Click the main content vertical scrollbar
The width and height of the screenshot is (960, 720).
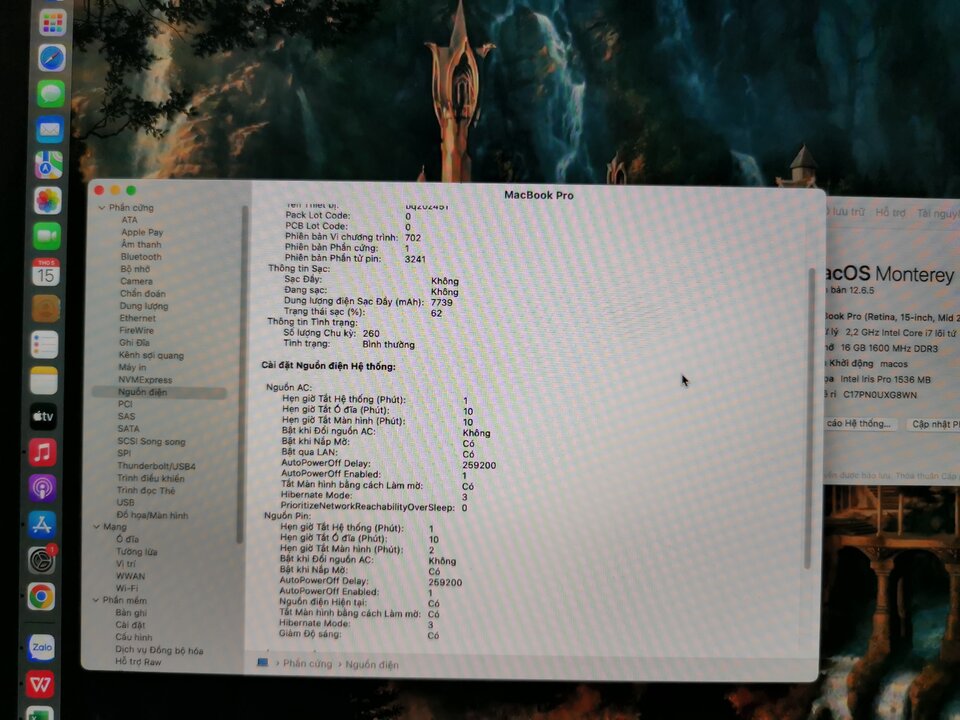pos(809,418)
